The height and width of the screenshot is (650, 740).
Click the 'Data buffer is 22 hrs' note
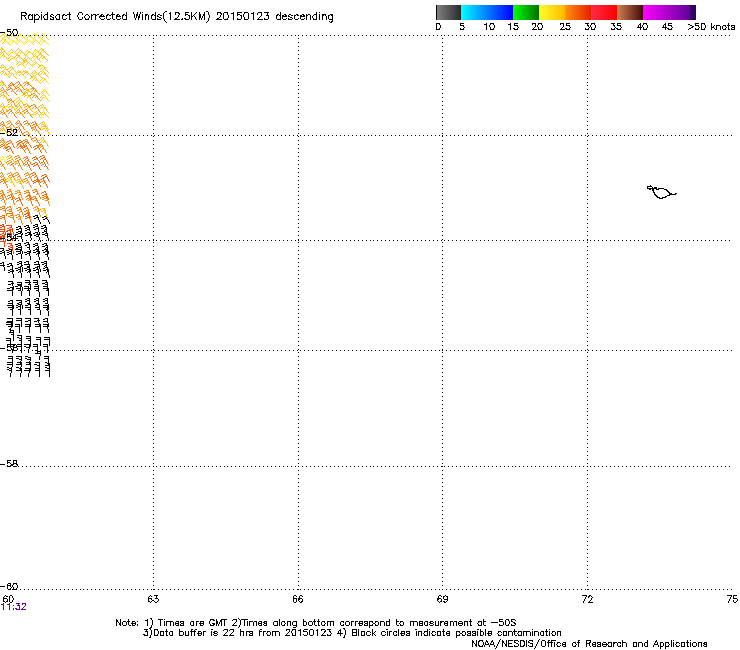(352, 633)
